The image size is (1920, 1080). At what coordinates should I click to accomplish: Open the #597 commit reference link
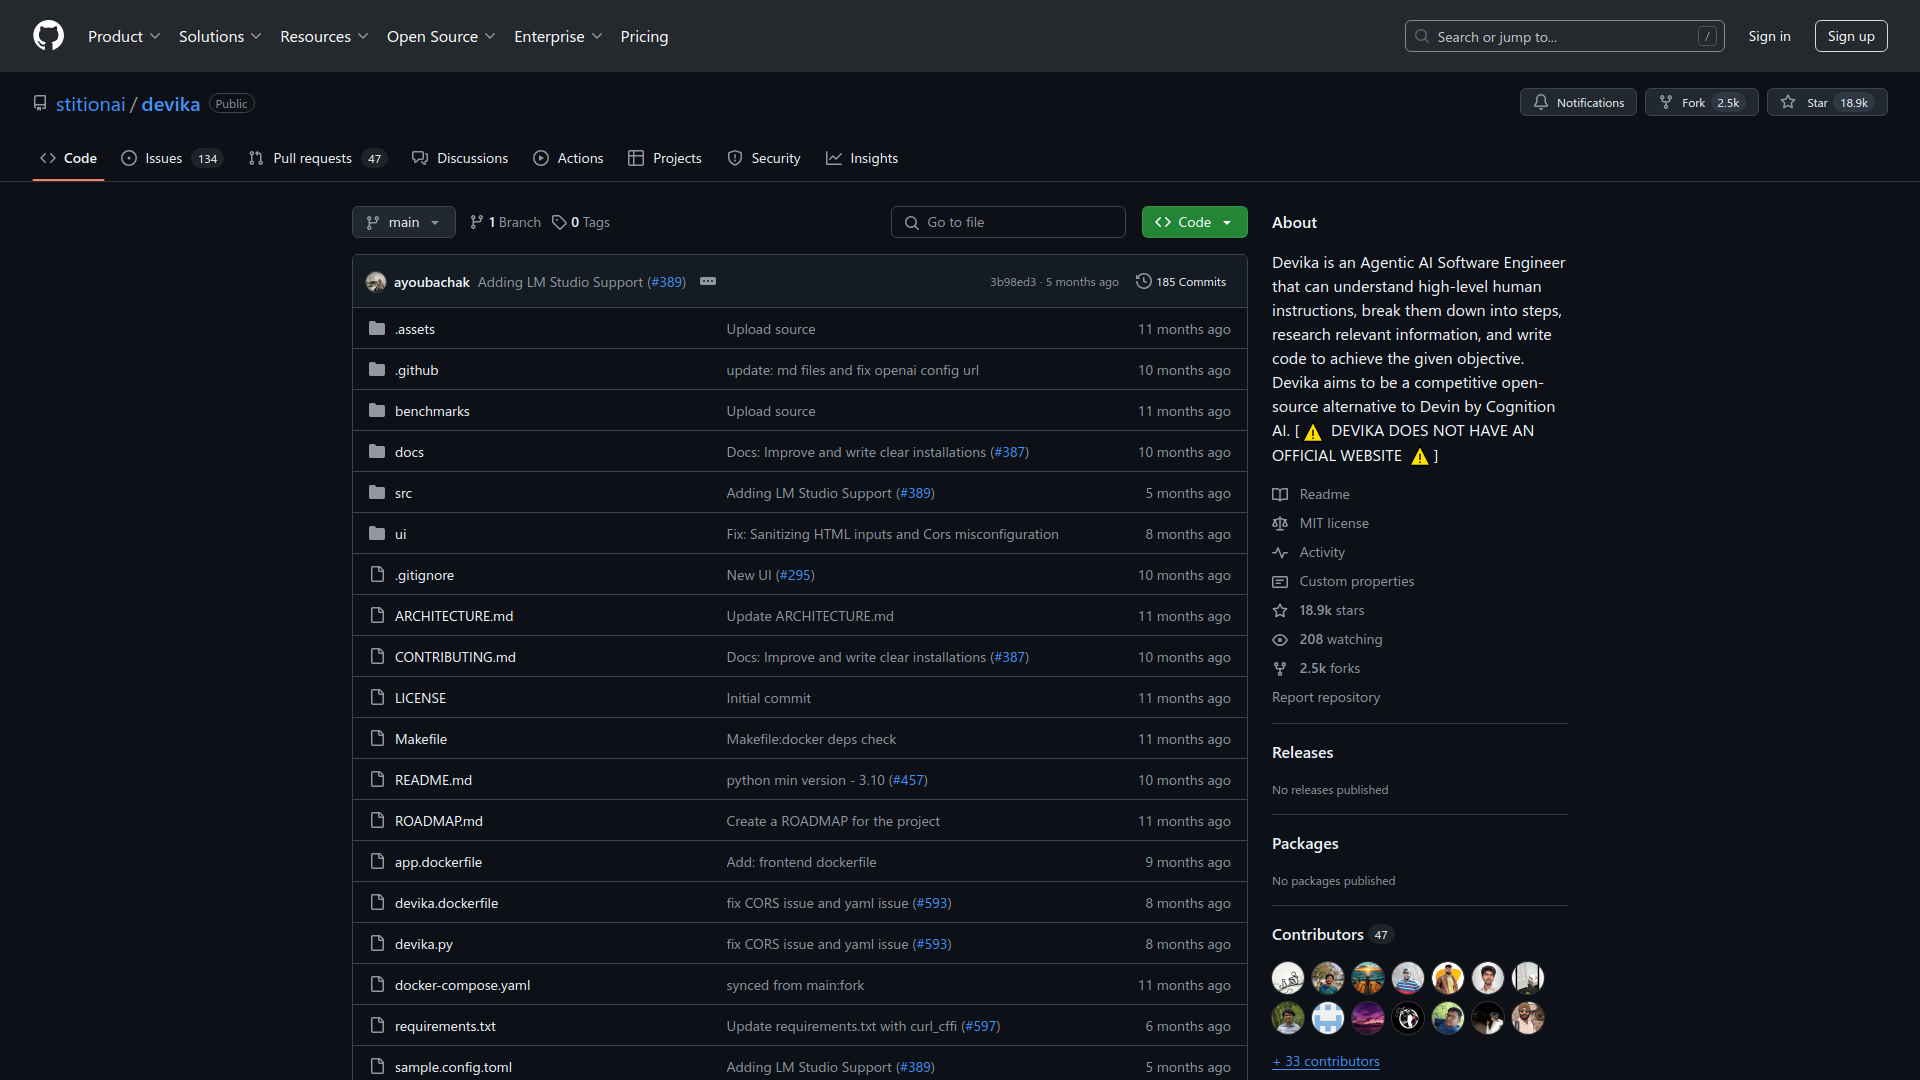[x=980, y=1026]
